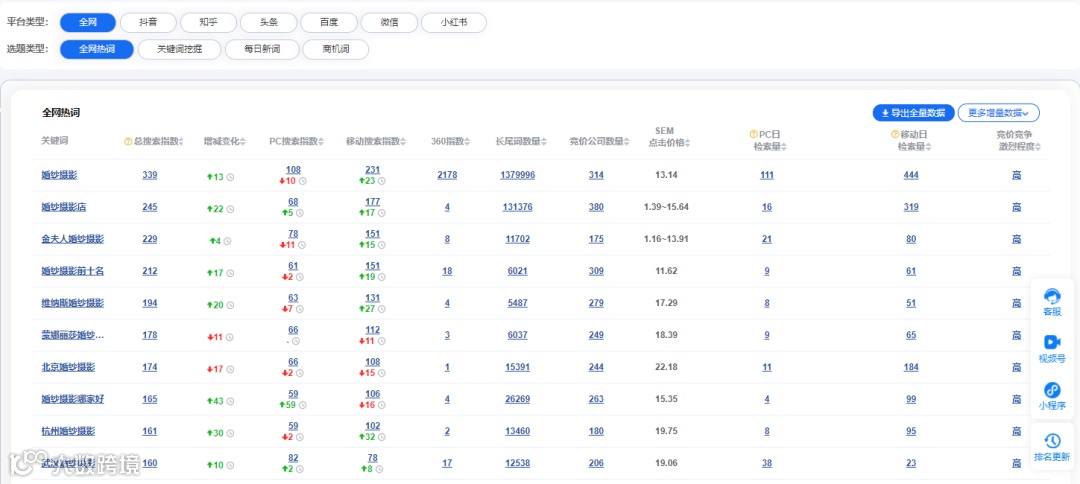Sort by PC搜索指数 column arrows
The width and height of the screenshot is (1080, 484).
[321, 142]
